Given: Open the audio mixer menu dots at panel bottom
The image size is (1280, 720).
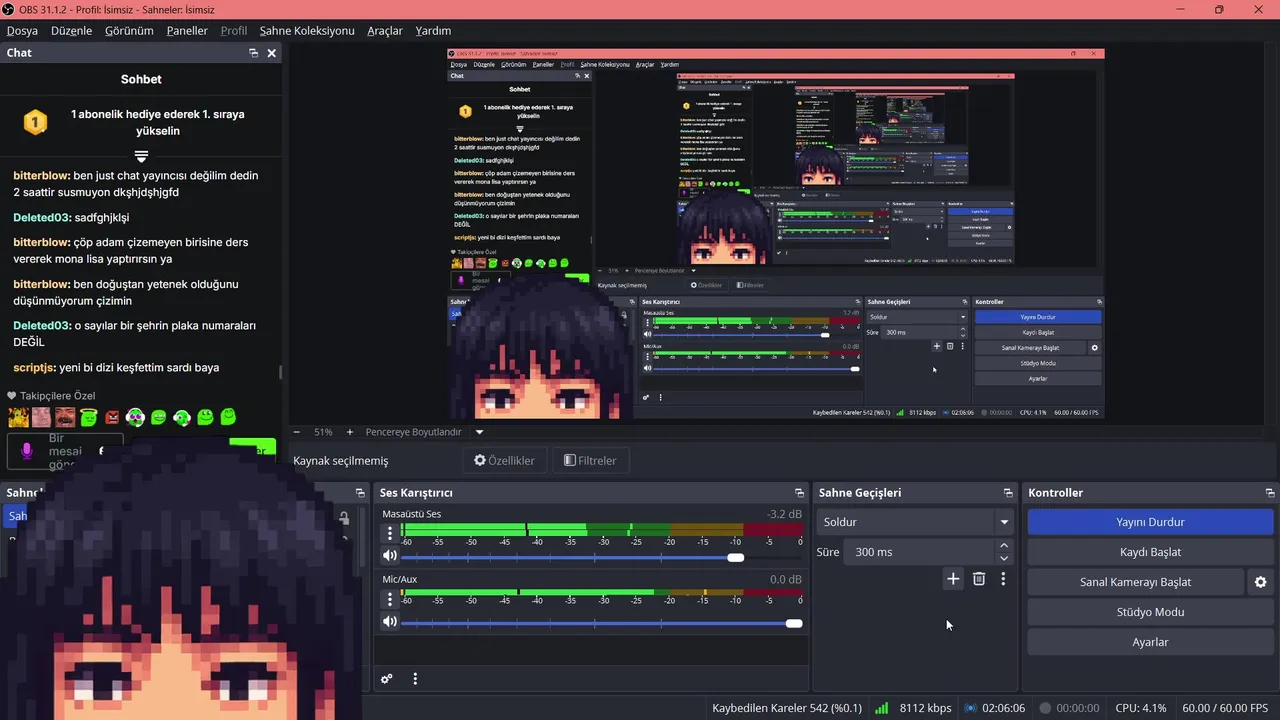Looking at the screenshot, I should pos(415,679).
